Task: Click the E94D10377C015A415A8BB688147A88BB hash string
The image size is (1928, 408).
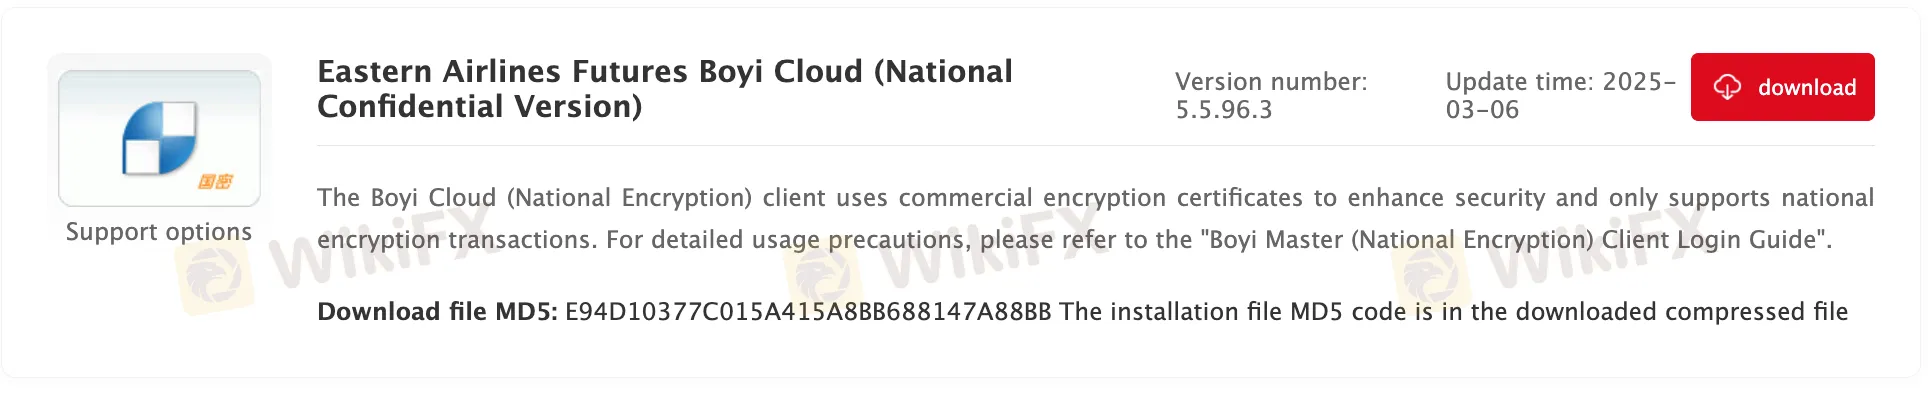Action: coord(808,312)
